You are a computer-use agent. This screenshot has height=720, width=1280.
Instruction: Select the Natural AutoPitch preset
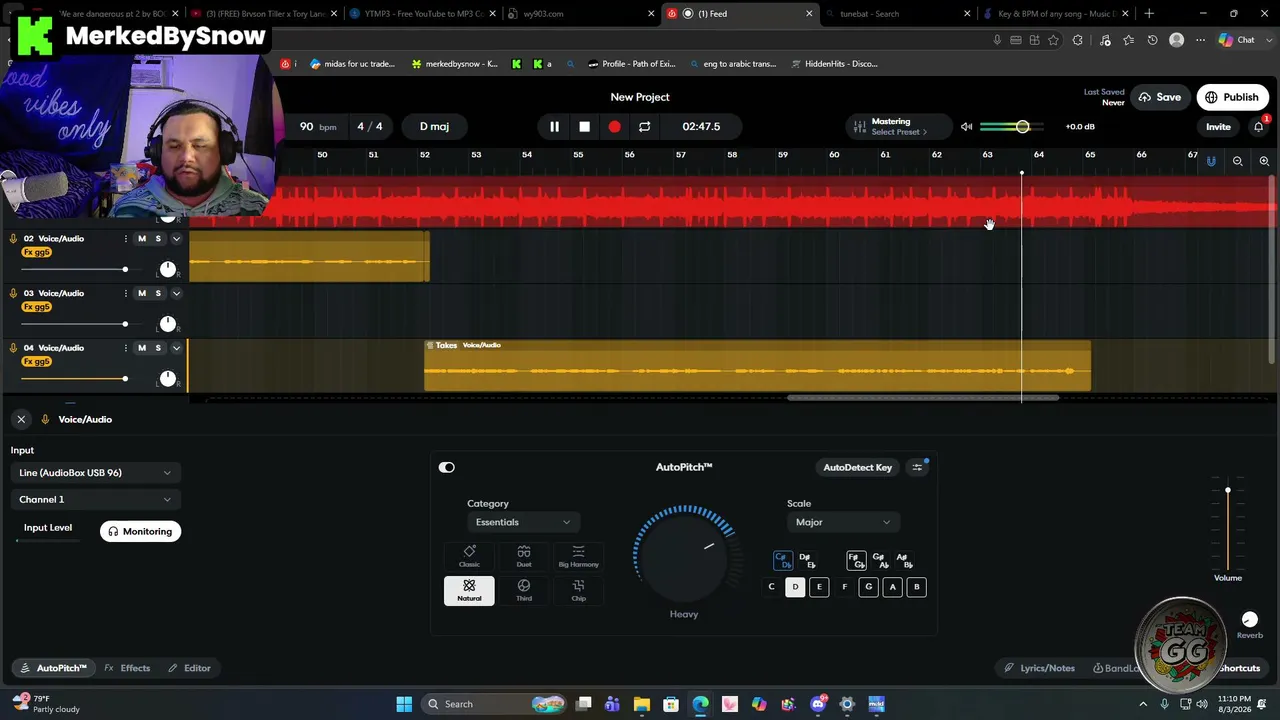coord(469,591)
